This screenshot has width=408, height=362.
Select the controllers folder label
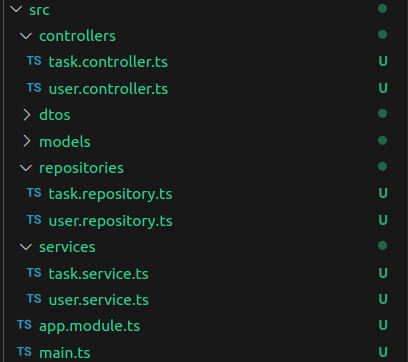pyautogui.click(x=77, y=36)
